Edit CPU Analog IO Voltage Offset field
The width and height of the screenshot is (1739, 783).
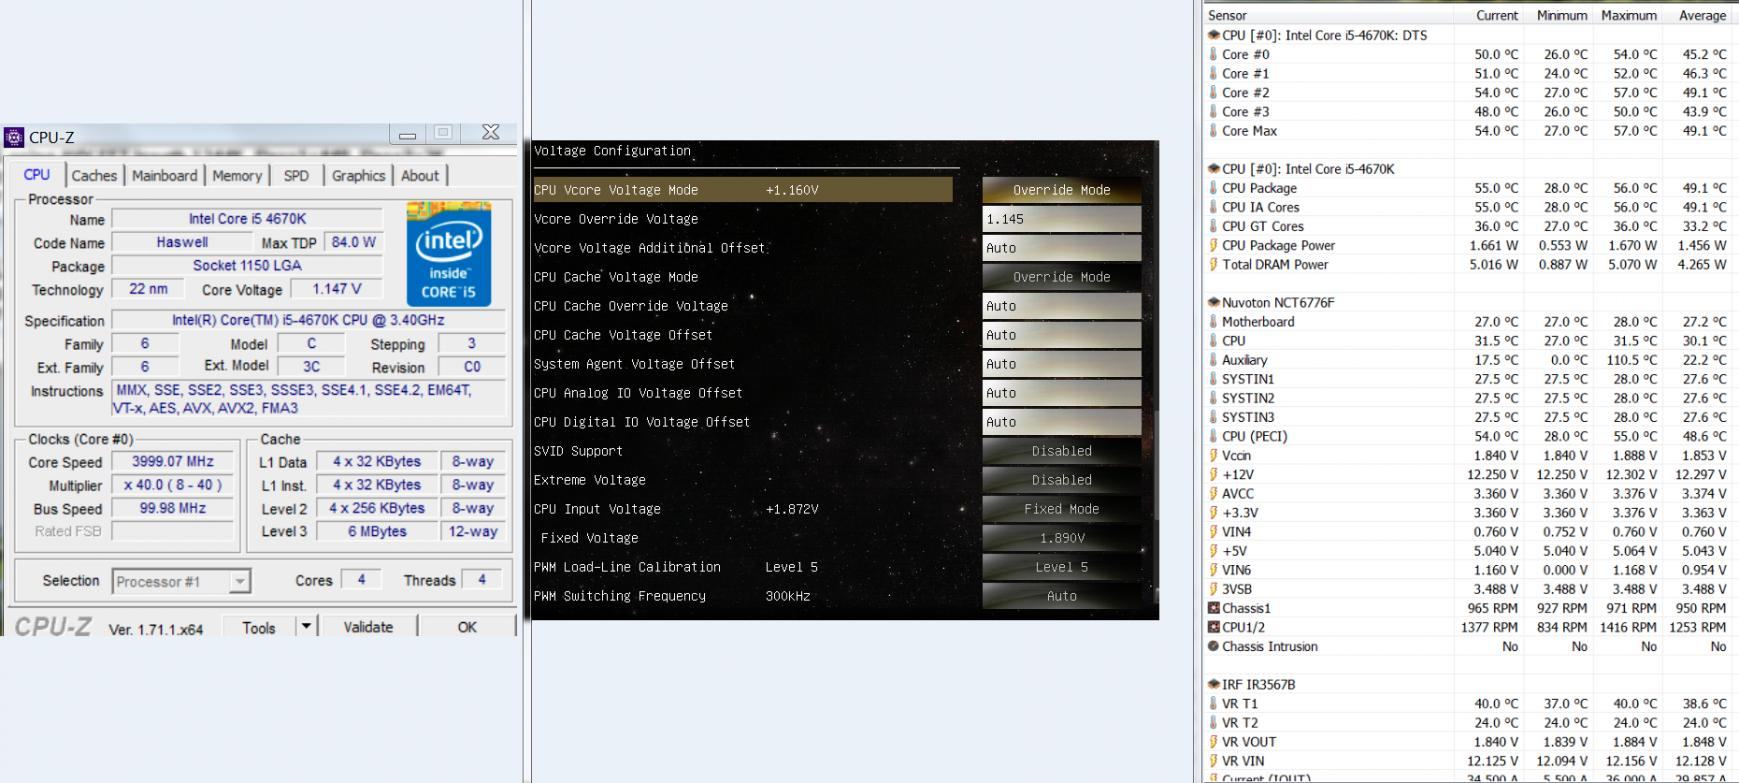tap(1061, 393)
